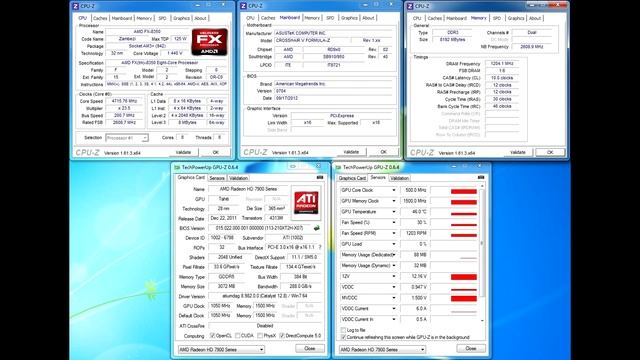The image size is (640, 360).
Task: Click the AMD Radeon HD 7900 Series name field
Action: coord(248,189)
